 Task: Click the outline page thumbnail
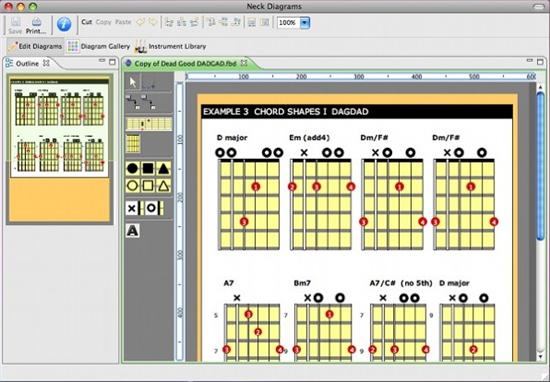click(59, 128)
